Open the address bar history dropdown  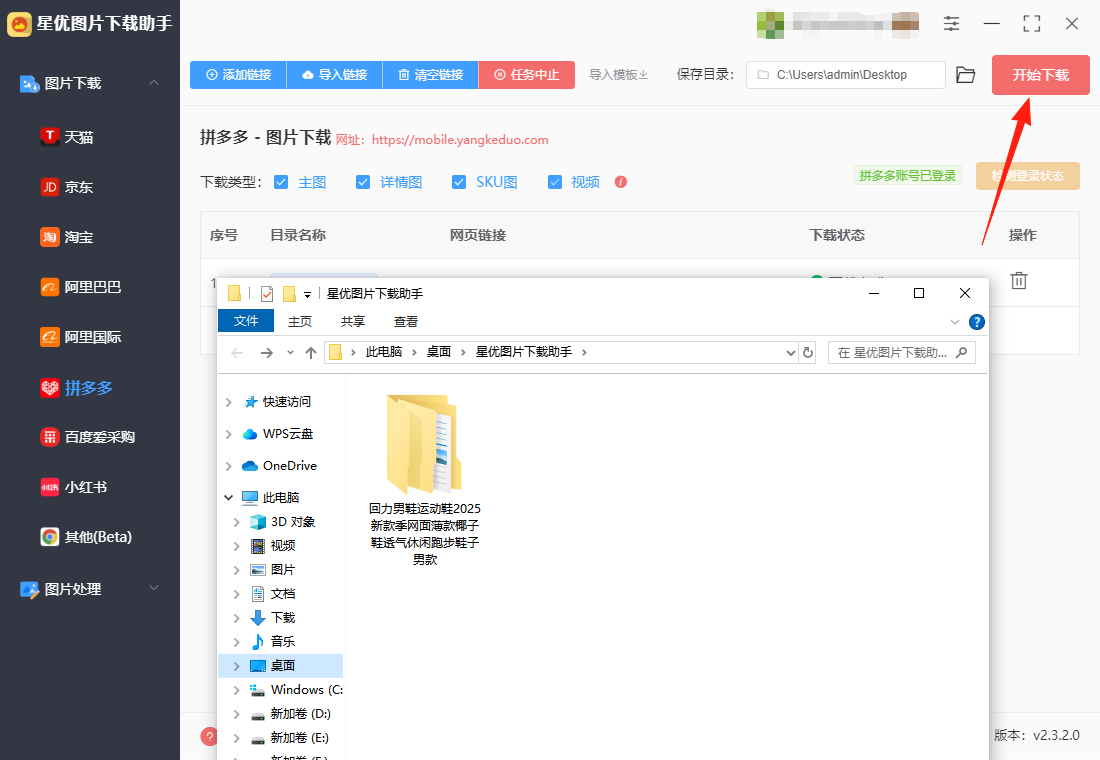tap(791, 352)
